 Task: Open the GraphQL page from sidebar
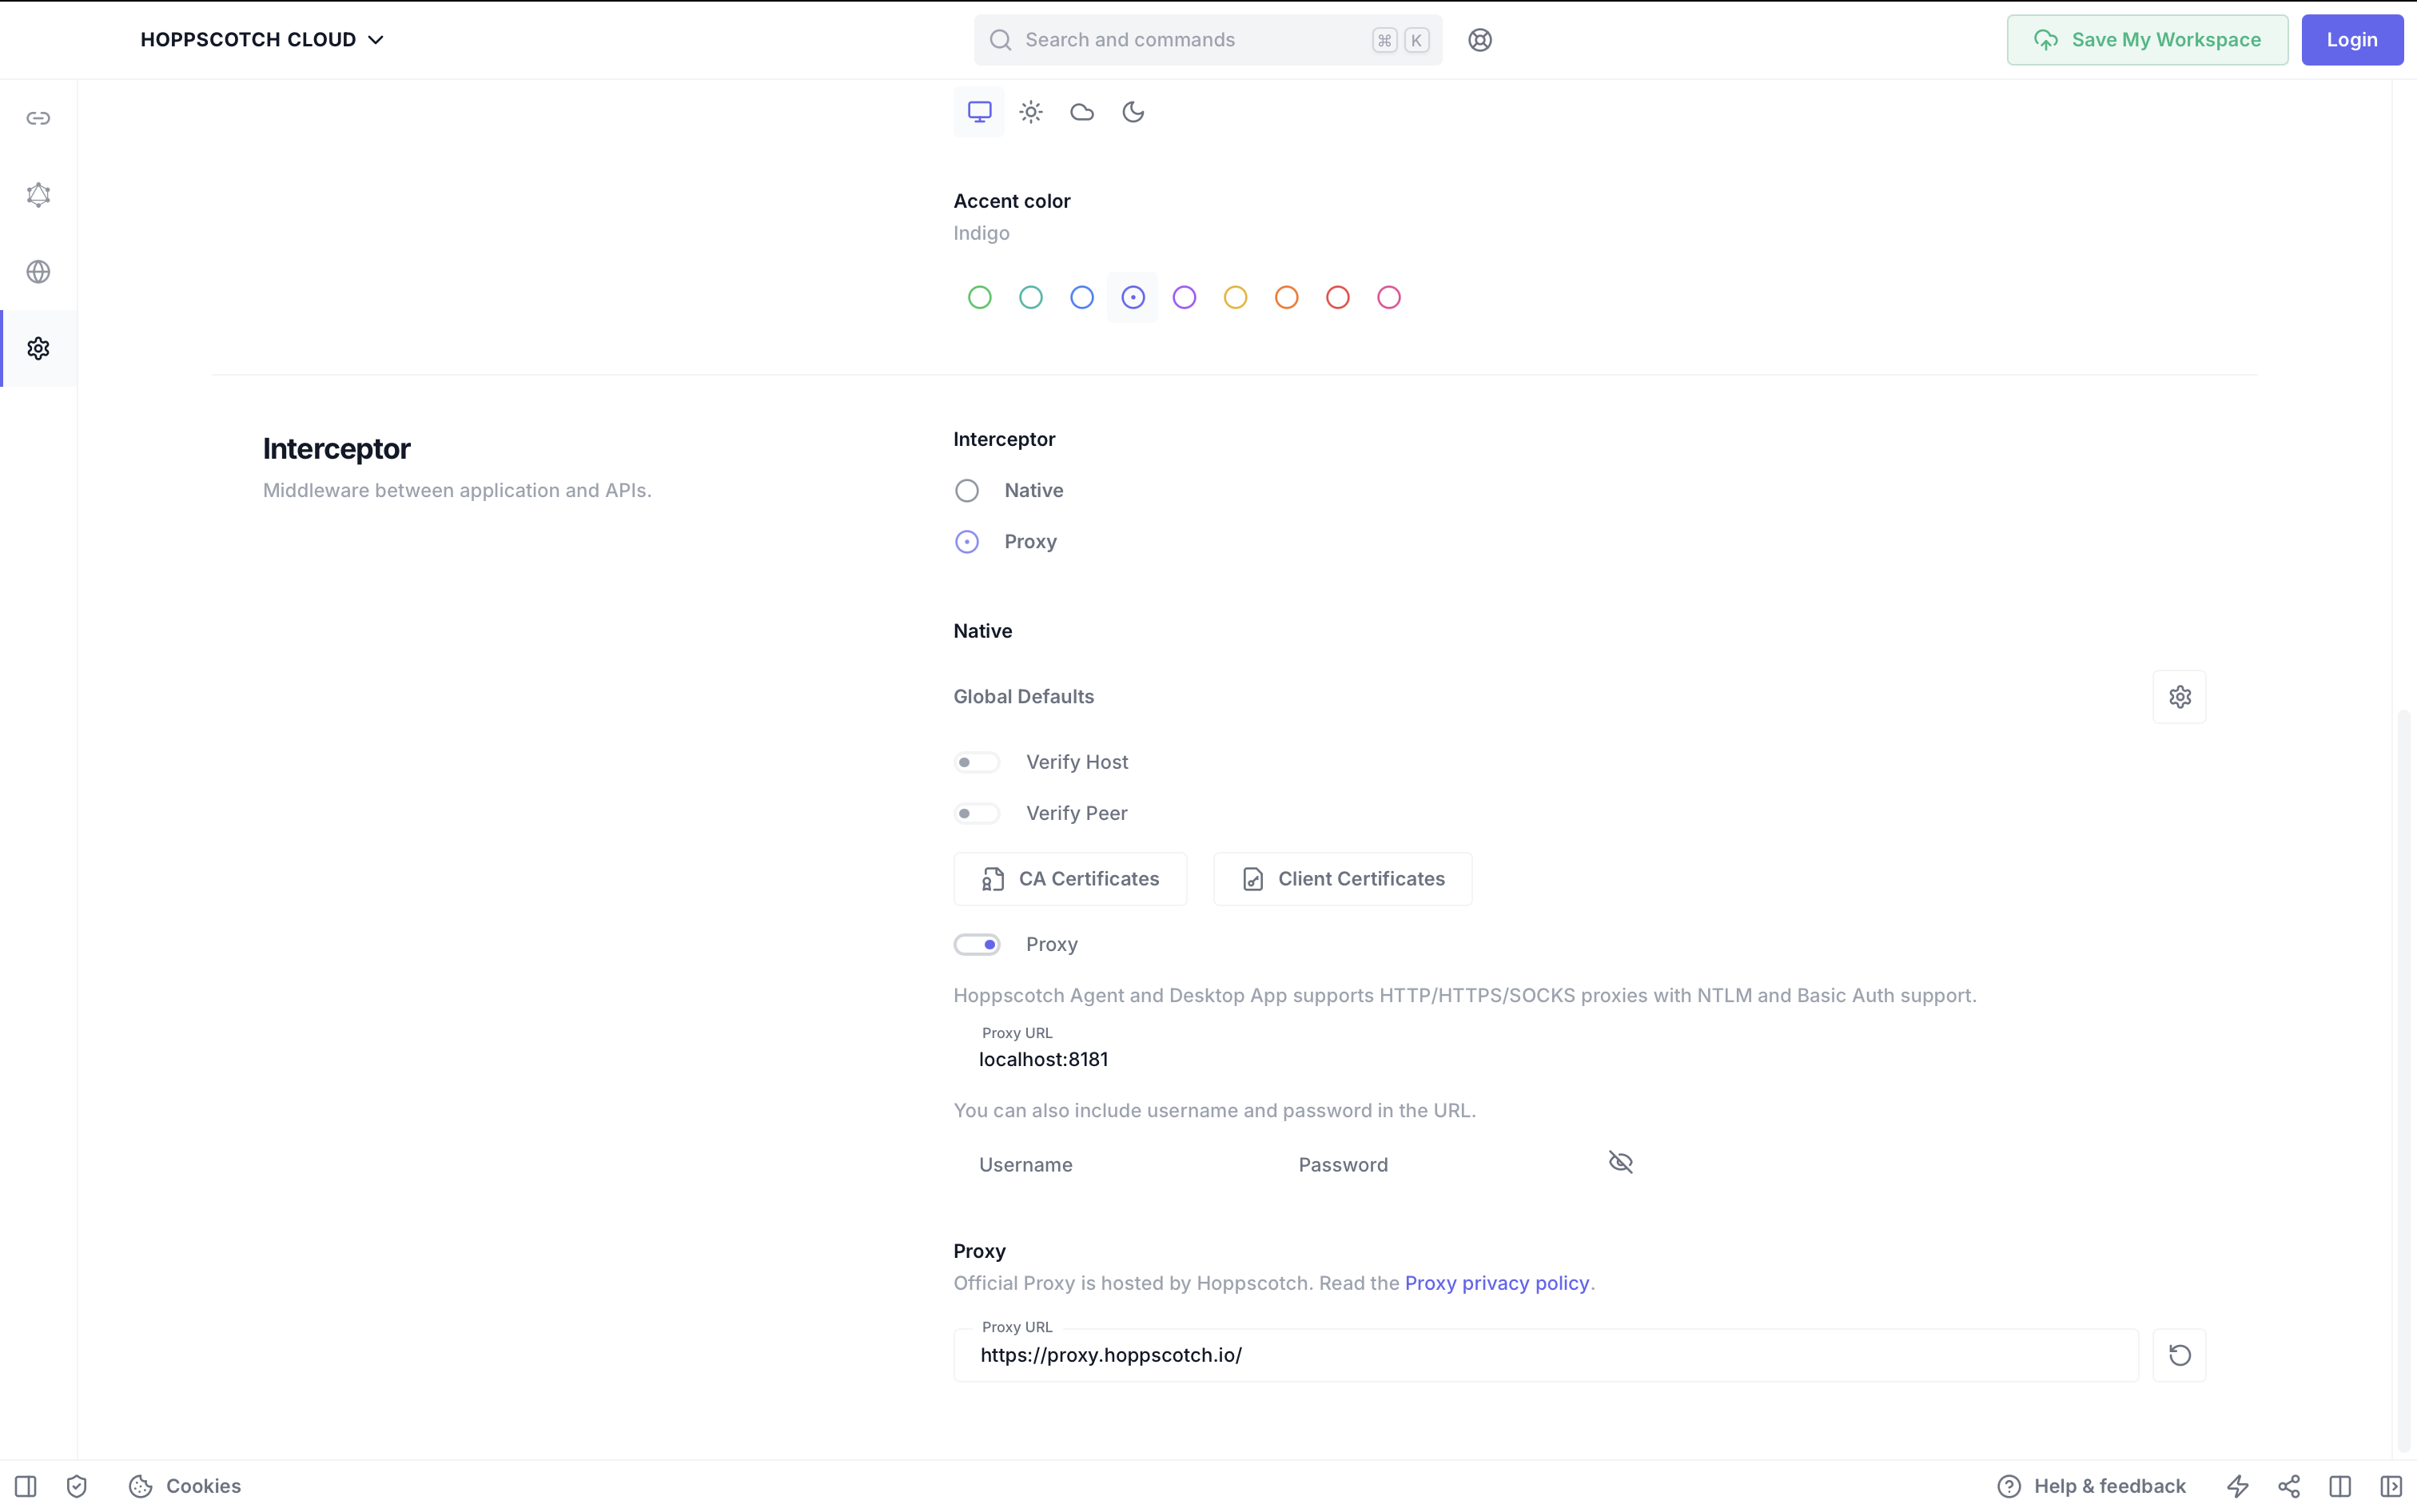pyautogui.click(x=38, y=195)
